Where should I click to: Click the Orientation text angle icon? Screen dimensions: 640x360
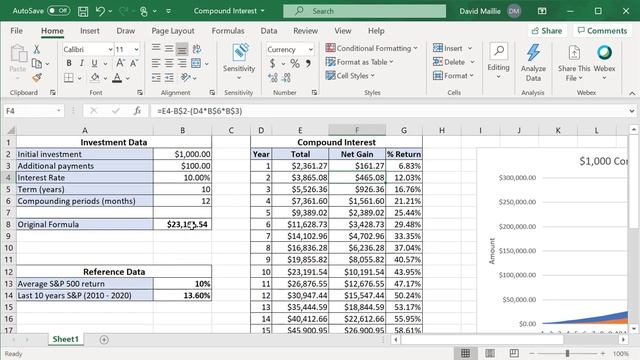click(x=186, y=78)
